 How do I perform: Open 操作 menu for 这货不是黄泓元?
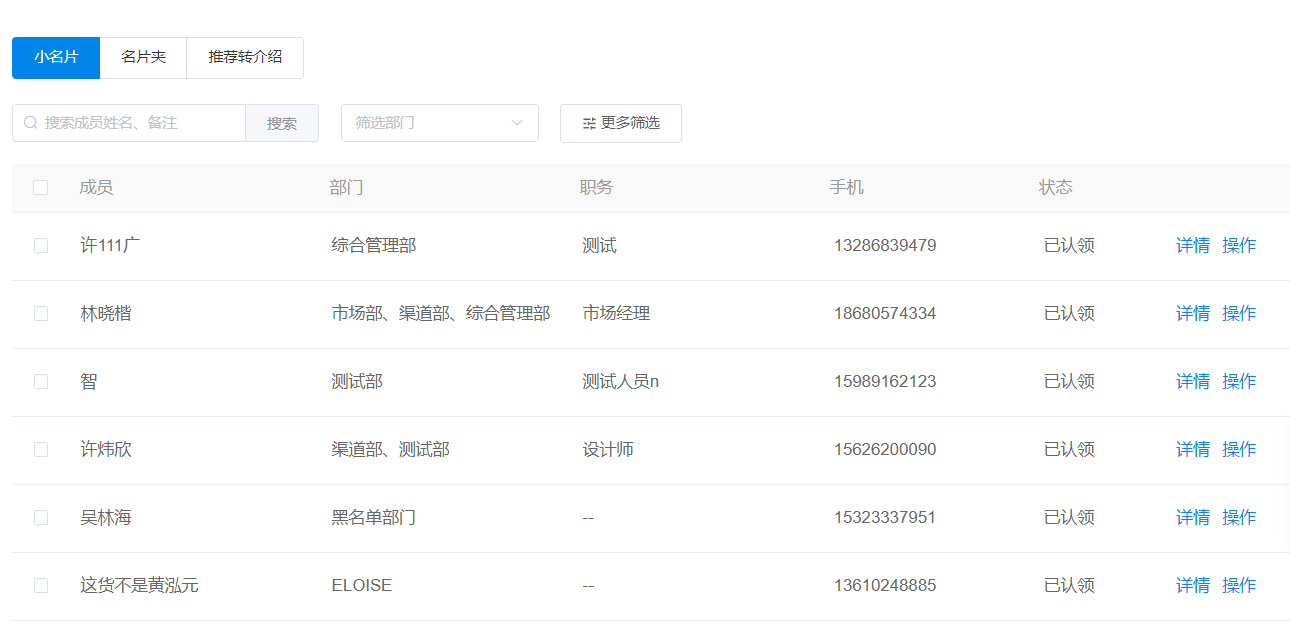[x=1239, y=585]
